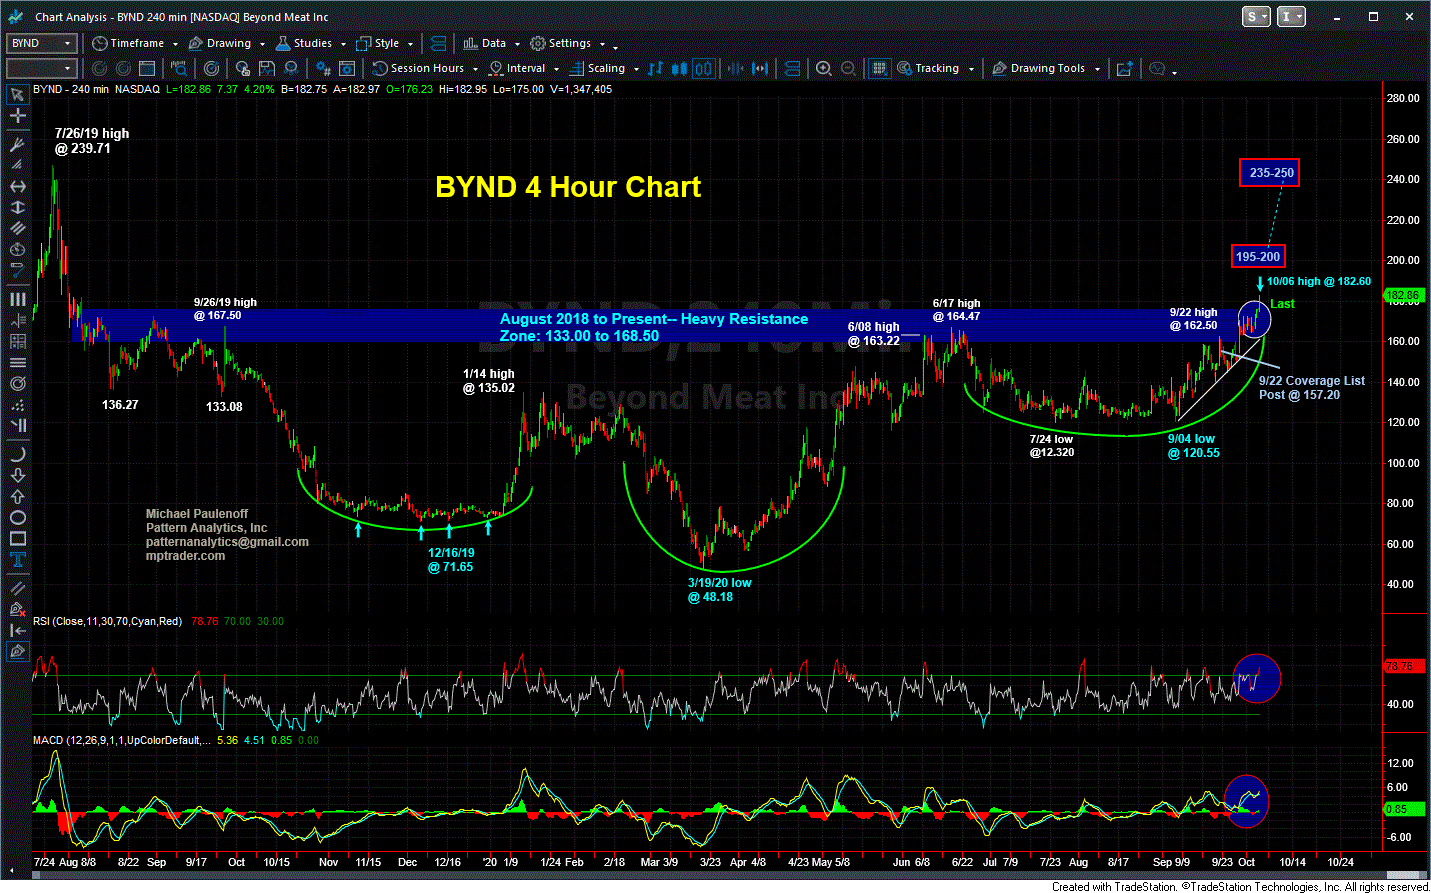Click the zoom out magnifier icon
The width and height of the screenshot is (1431, 893).
tap(848, 68)
